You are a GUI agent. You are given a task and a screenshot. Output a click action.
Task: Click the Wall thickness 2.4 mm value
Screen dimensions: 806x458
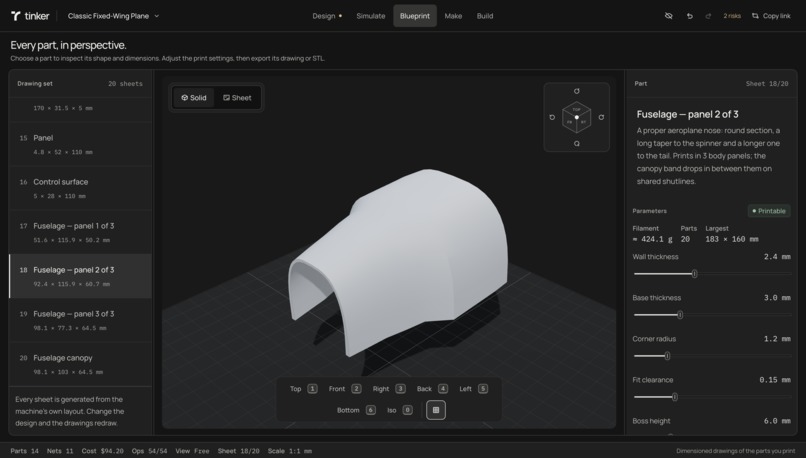777,257
